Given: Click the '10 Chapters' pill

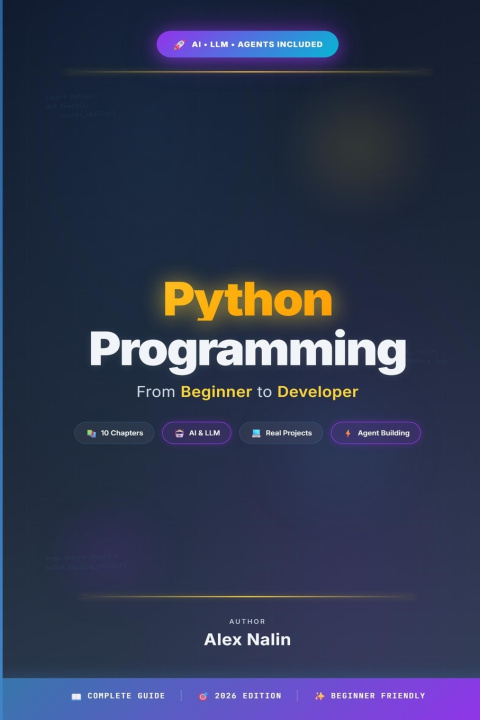Looking at the screenshot, I should (114, 433).
